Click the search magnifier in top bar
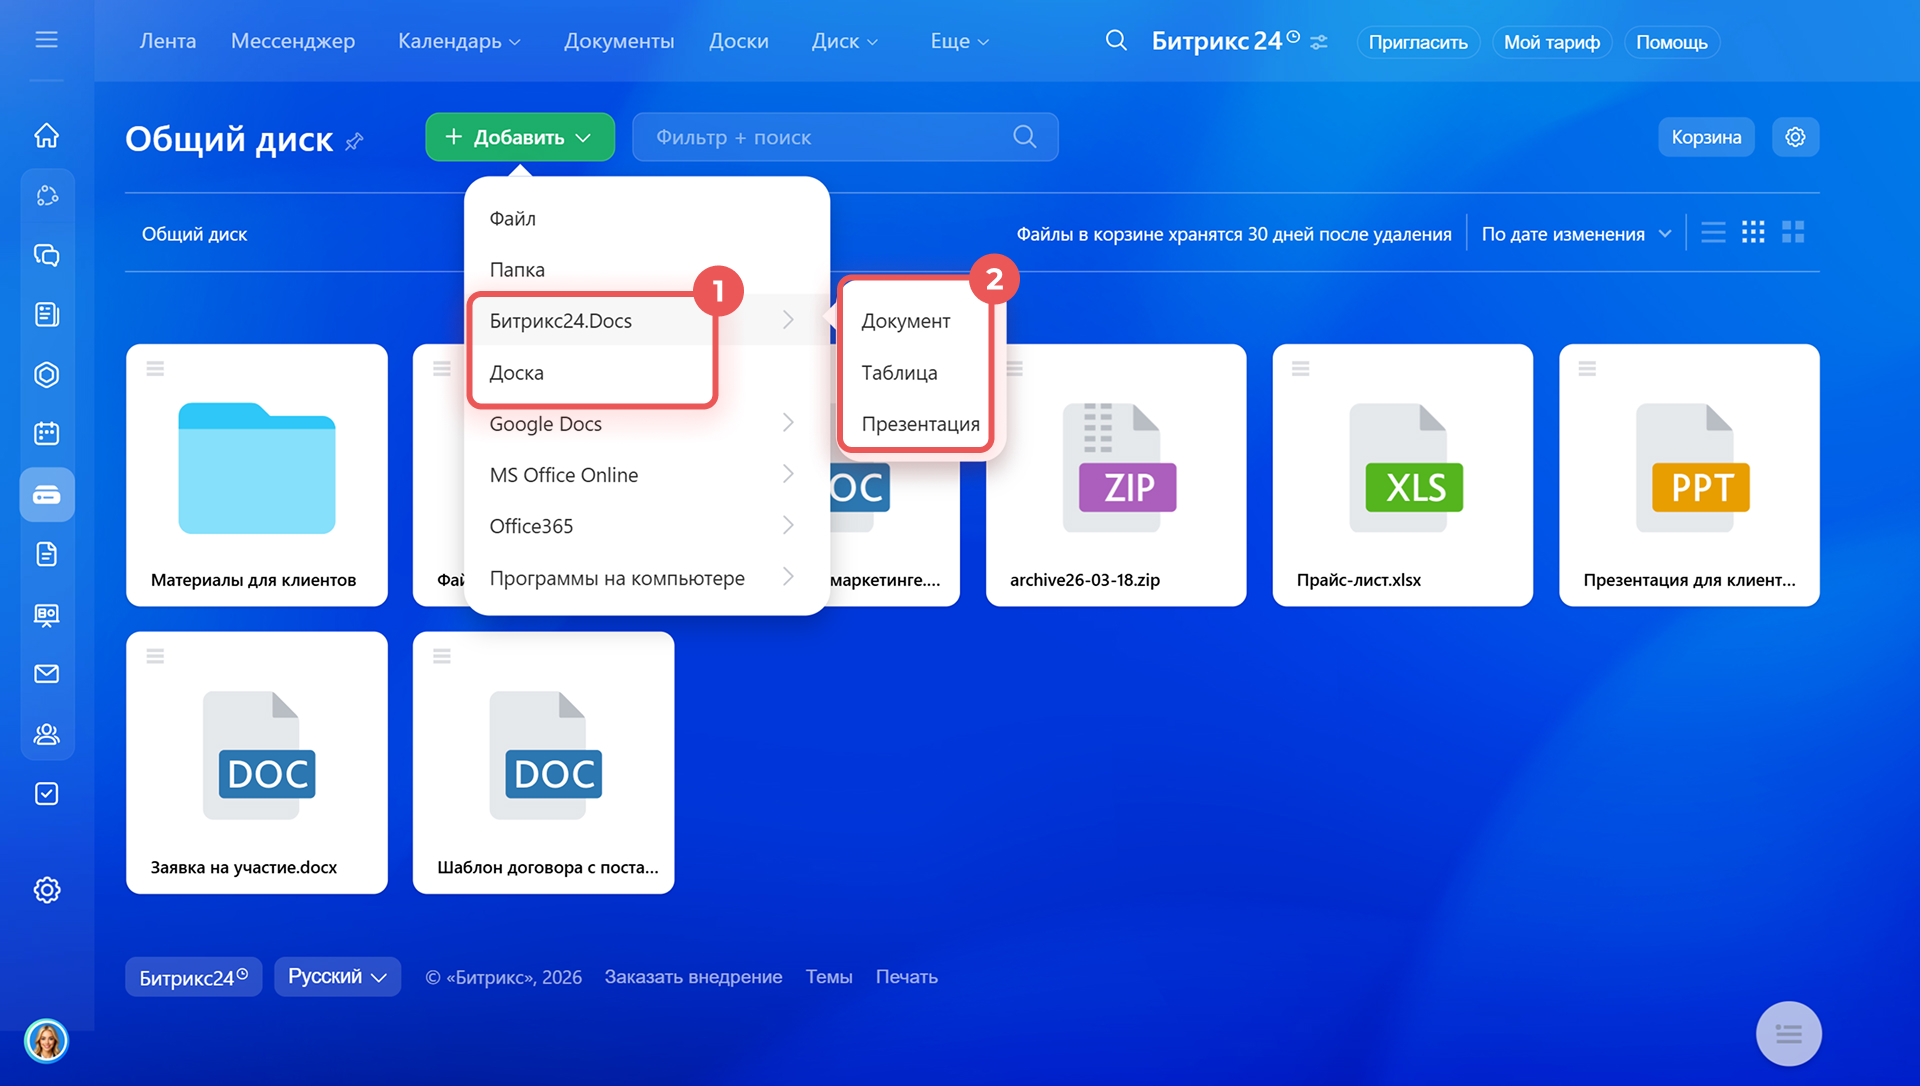Viewport: 1920px width, 1086px height. tap(1116, 41)
